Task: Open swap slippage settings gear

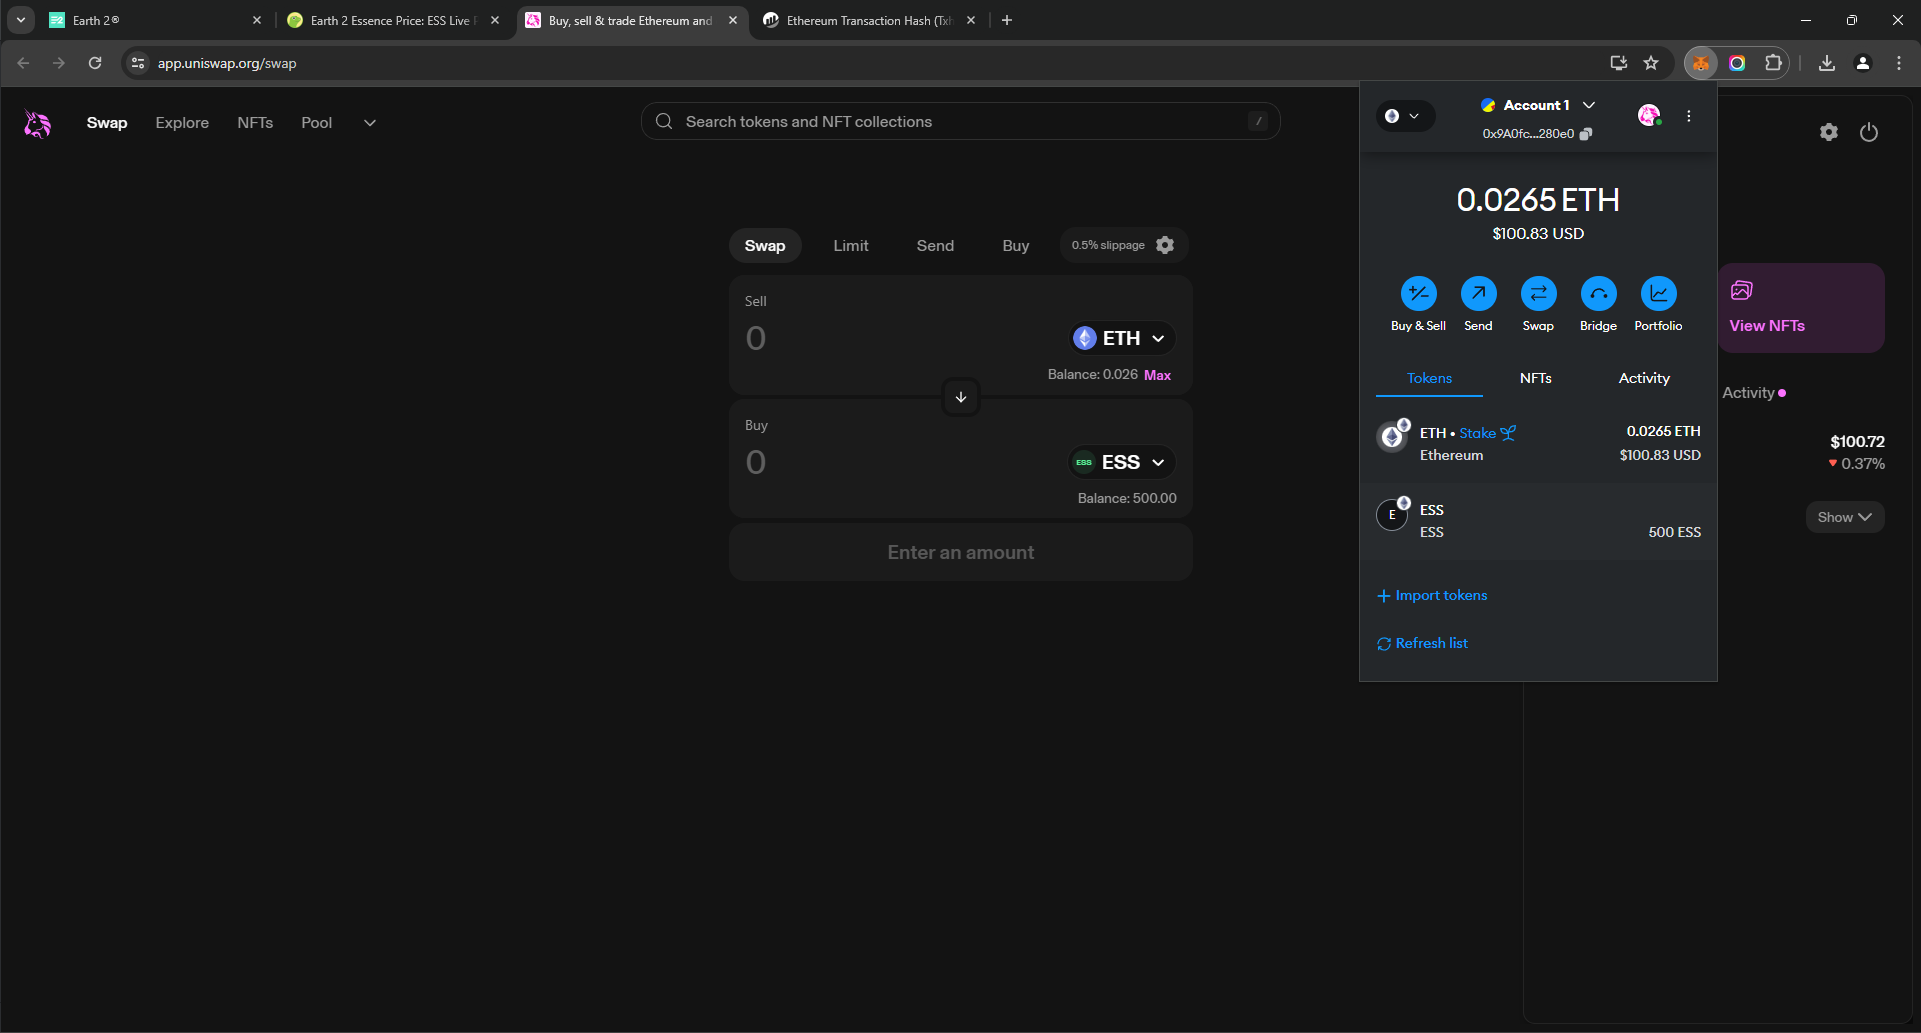Action: click(x=1165, y=245)
